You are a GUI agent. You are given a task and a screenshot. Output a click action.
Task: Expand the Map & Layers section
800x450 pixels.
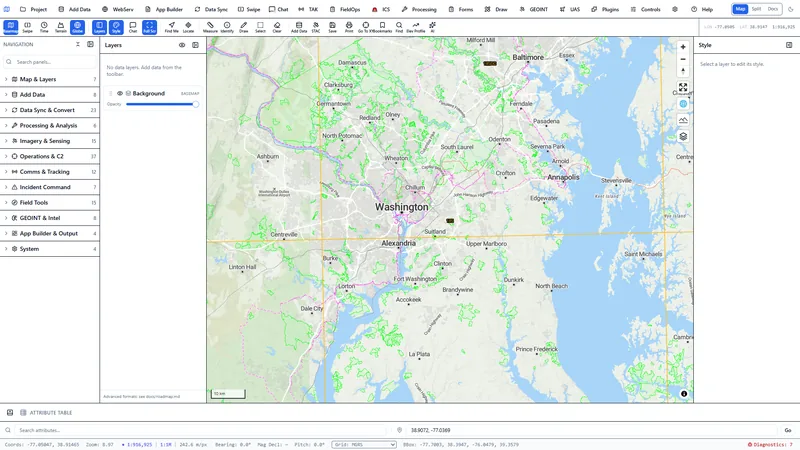pos(49,79)
